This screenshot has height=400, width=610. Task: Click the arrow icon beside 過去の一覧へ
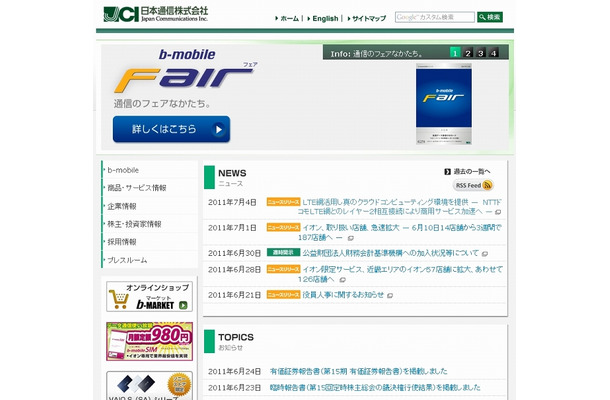pyautogui.click(x=447, y=172)
